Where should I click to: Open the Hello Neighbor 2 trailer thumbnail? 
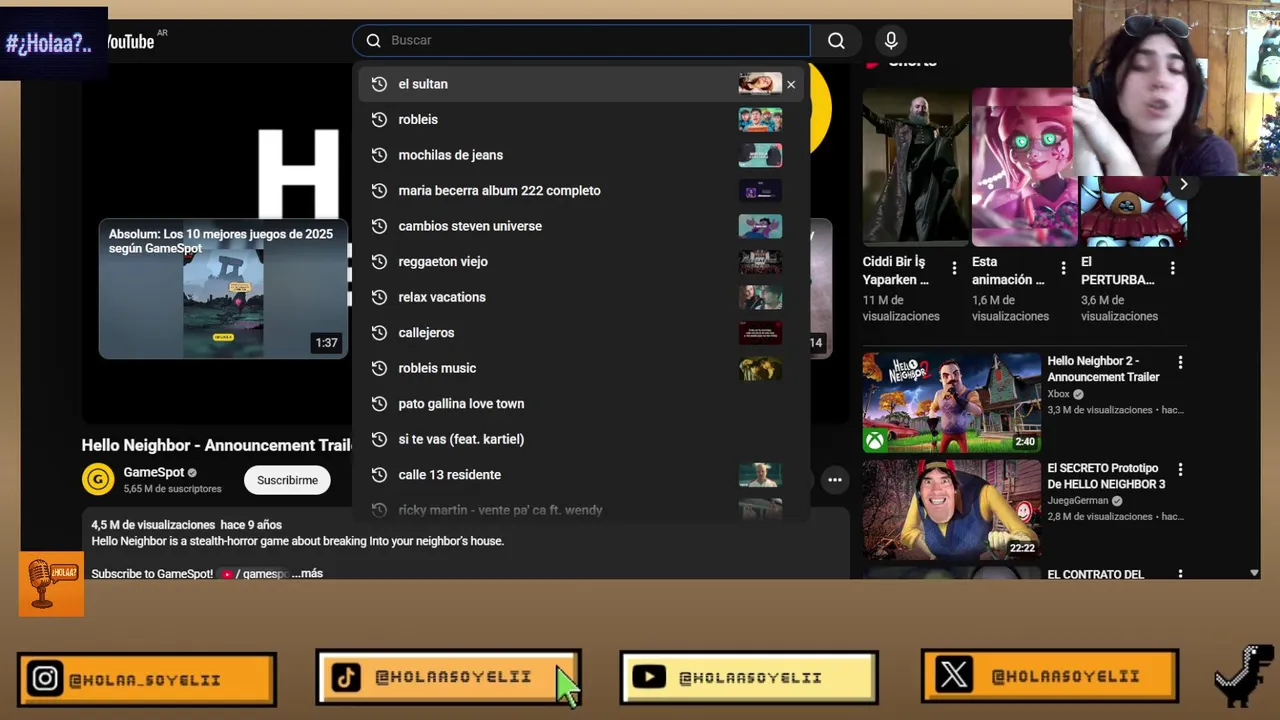pyautogui.click(x=952, y=402)
